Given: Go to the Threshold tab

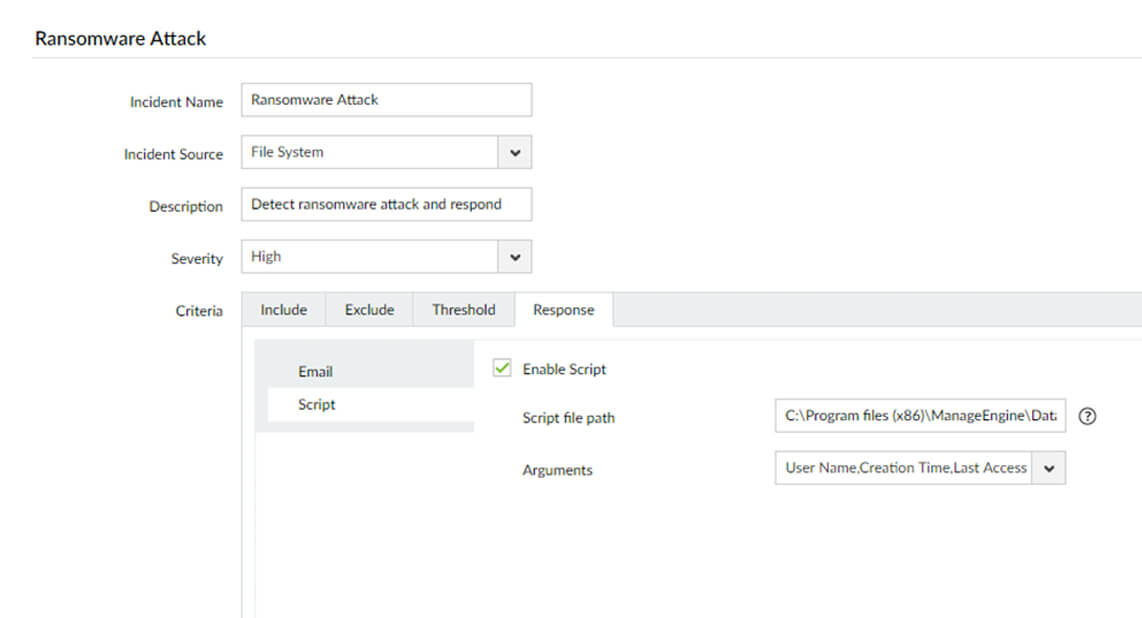Looking at the screenshot, I should coord(463,310).
